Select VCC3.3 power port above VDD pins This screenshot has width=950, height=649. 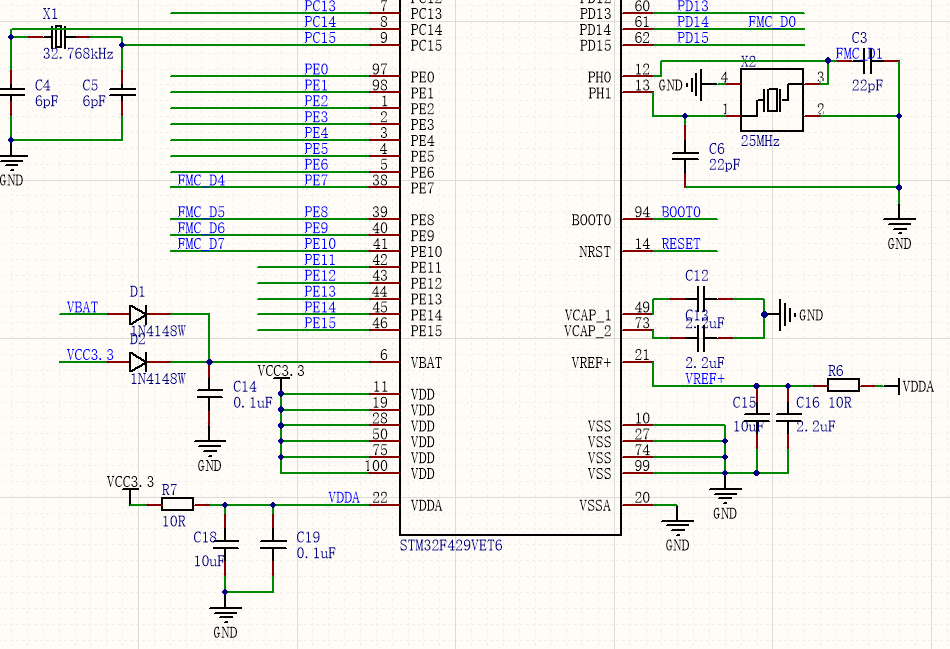point(281,376)
